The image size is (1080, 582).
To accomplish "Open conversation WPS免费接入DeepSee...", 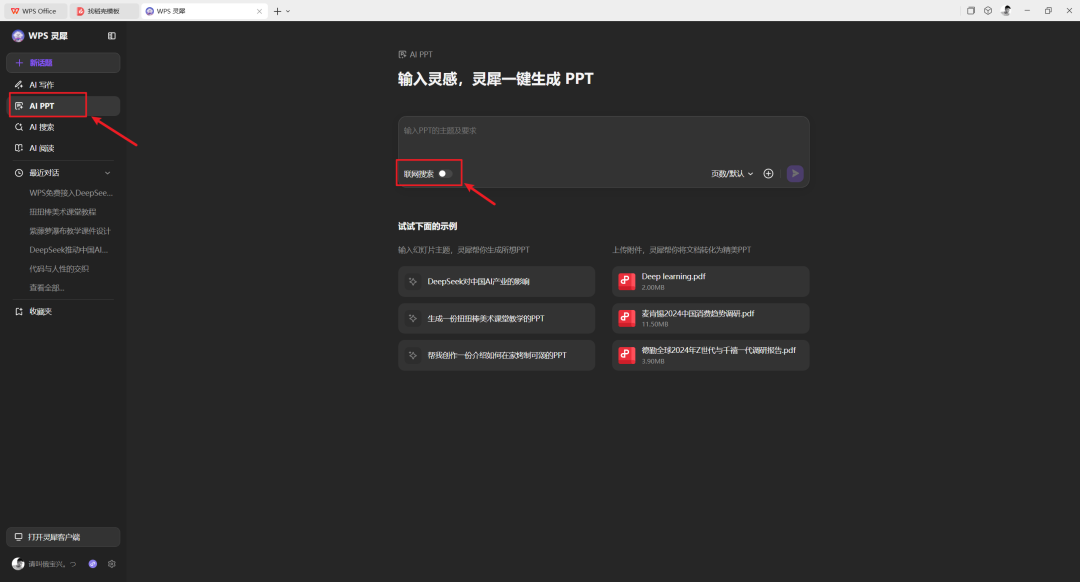I will pos(70,193).
